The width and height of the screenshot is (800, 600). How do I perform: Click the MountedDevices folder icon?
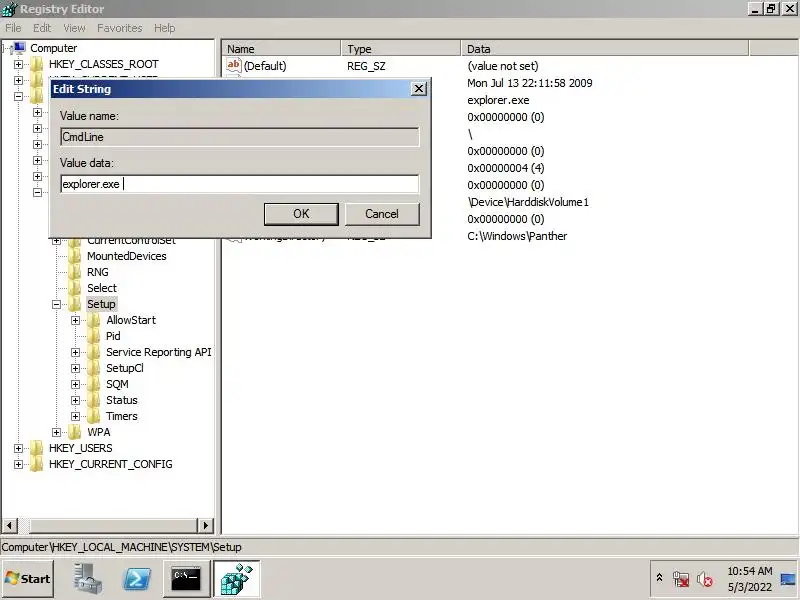[x=75, y=256]
